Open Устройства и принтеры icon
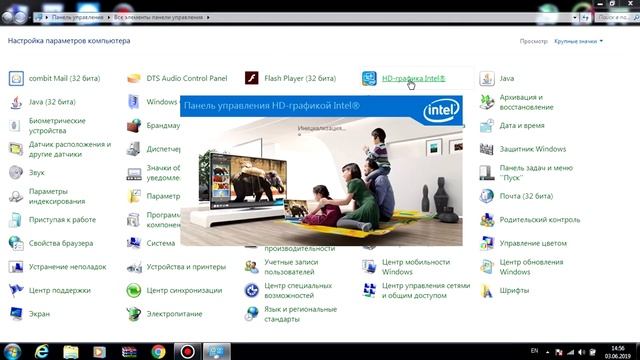Screen dimensions: 640x360 click(134, 267)
